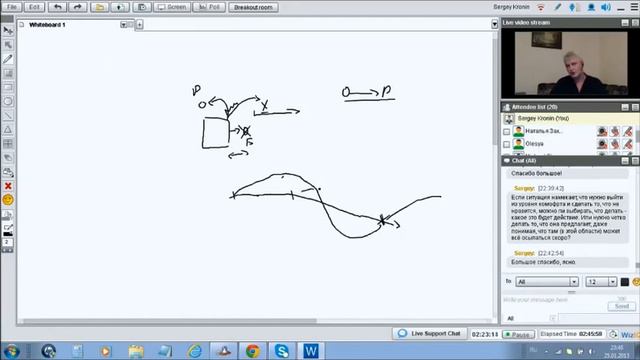Image resolution: width=640 pixels, height=360 pixels.
Task: Insert a grid or table with grid tool
Action: click(x=8, y=144)
